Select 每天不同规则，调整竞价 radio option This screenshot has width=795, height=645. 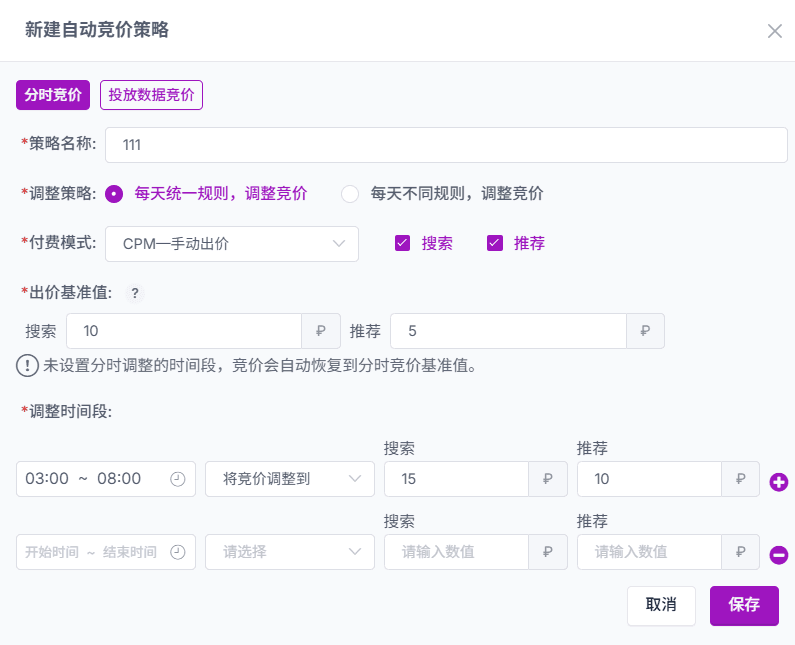pos(350,194)
